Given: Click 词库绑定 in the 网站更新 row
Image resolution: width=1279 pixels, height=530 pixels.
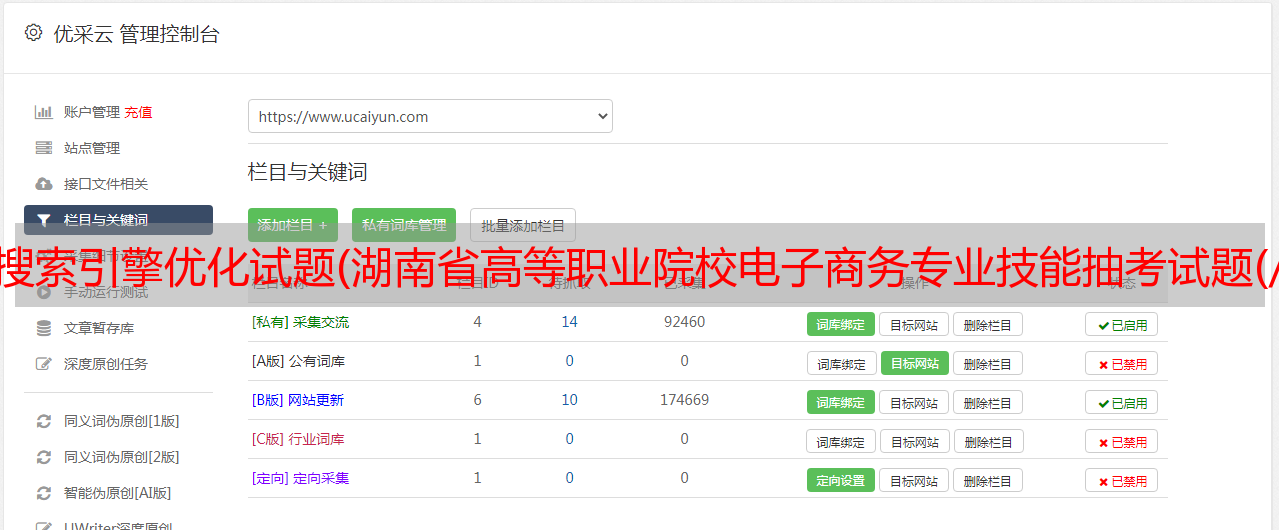Looking at the screenshot, I should [841, 402].
